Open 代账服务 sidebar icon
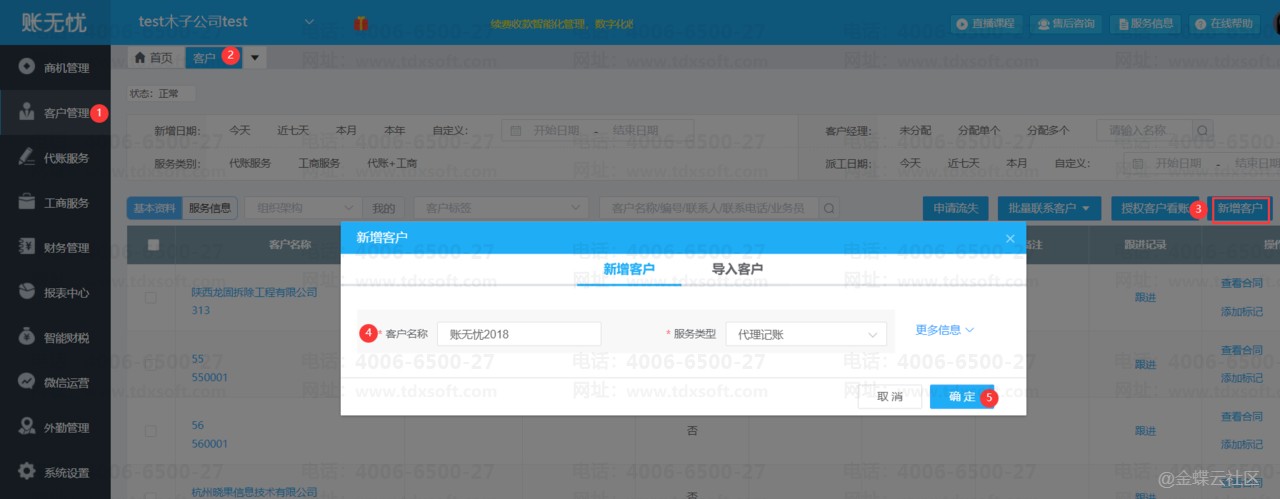Viewport: 1280px width, 499px height. pyautogui.click(x=27, y=157)
